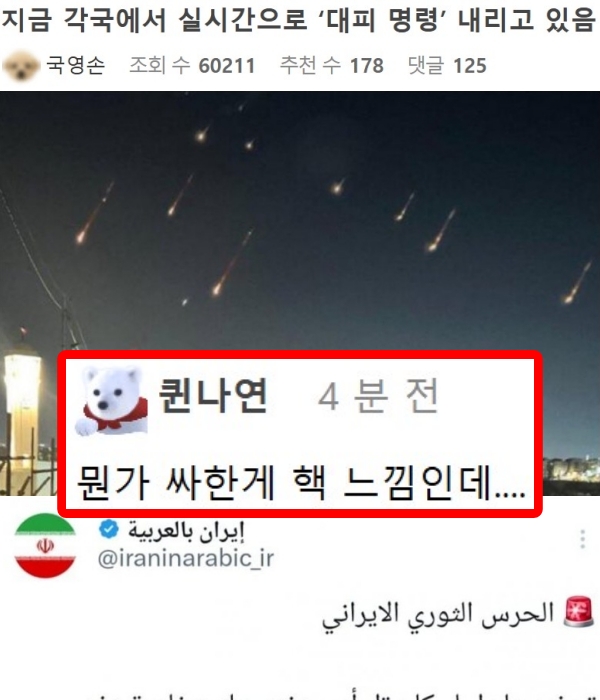
Task: Click the 4 분 전 timestamp
Action: coord(379,396)
